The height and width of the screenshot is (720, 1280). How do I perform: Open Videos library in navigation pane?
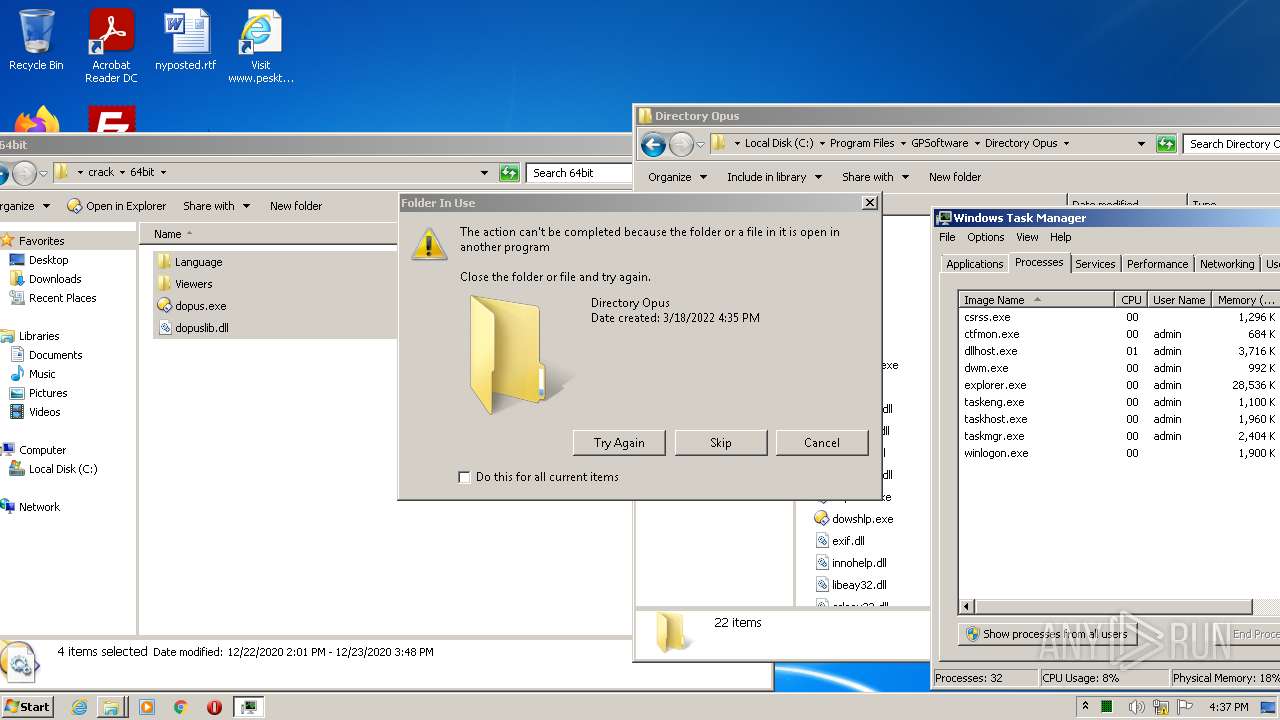(44, 412)
